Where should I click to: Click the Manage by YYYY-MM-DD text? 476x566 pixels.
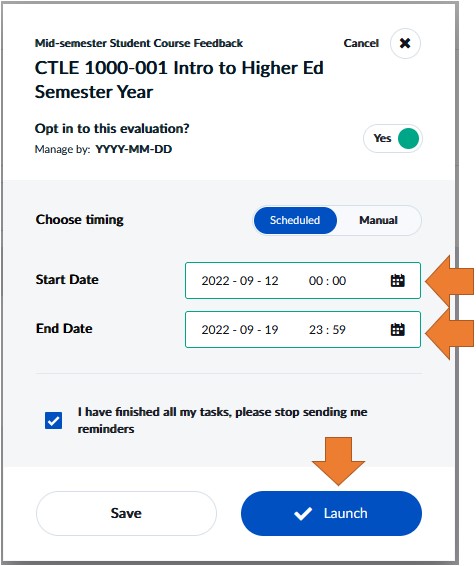pos(103,149)
